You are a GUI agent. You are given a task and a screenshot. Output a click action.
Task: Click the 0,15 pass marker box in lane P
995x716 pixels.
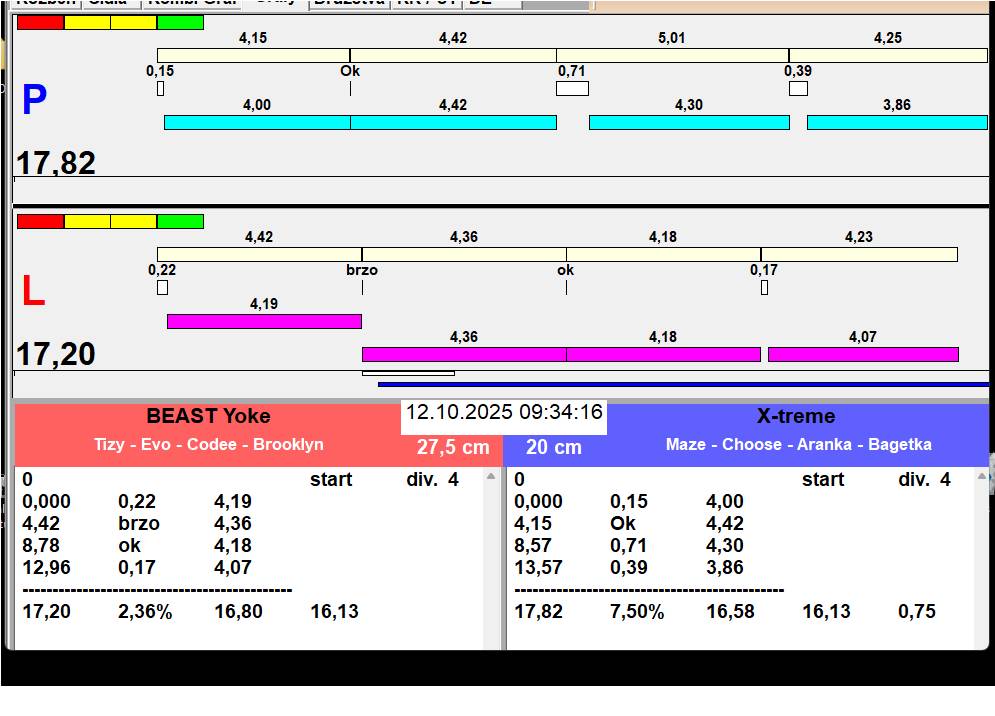tap(160, 88)
